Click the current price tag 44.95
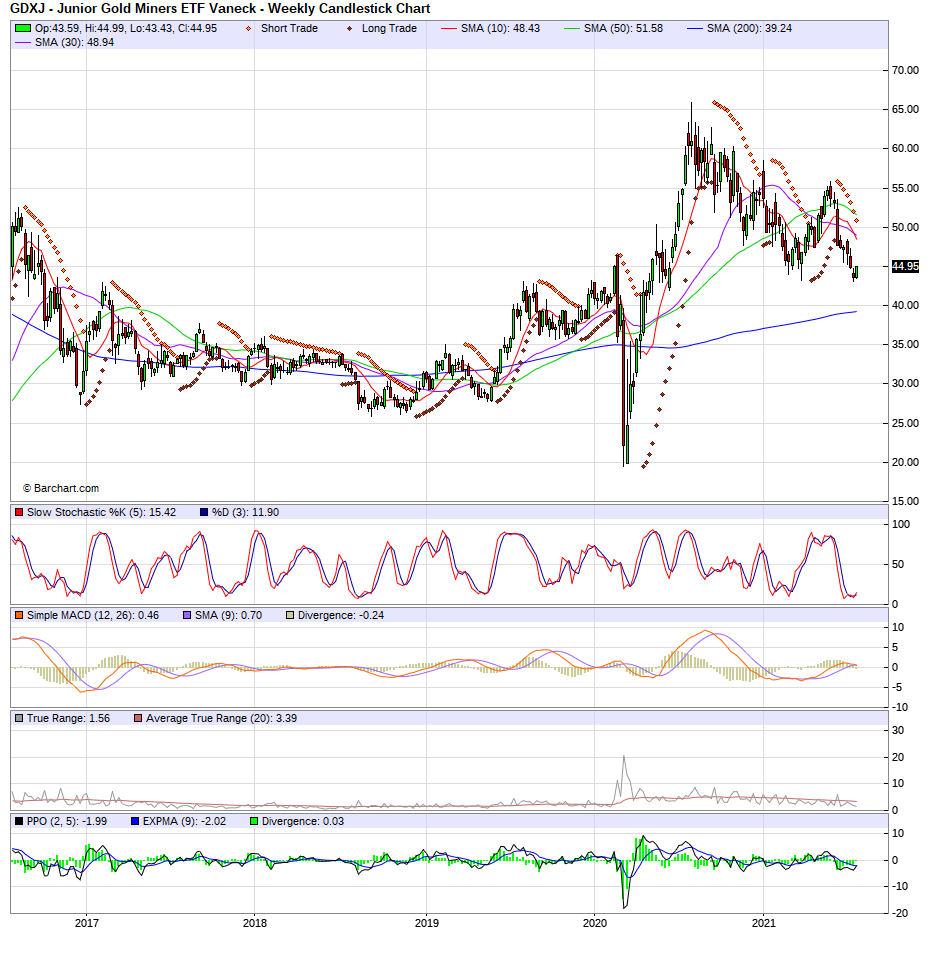Screen dimensions: 930x954 point(905,266)
